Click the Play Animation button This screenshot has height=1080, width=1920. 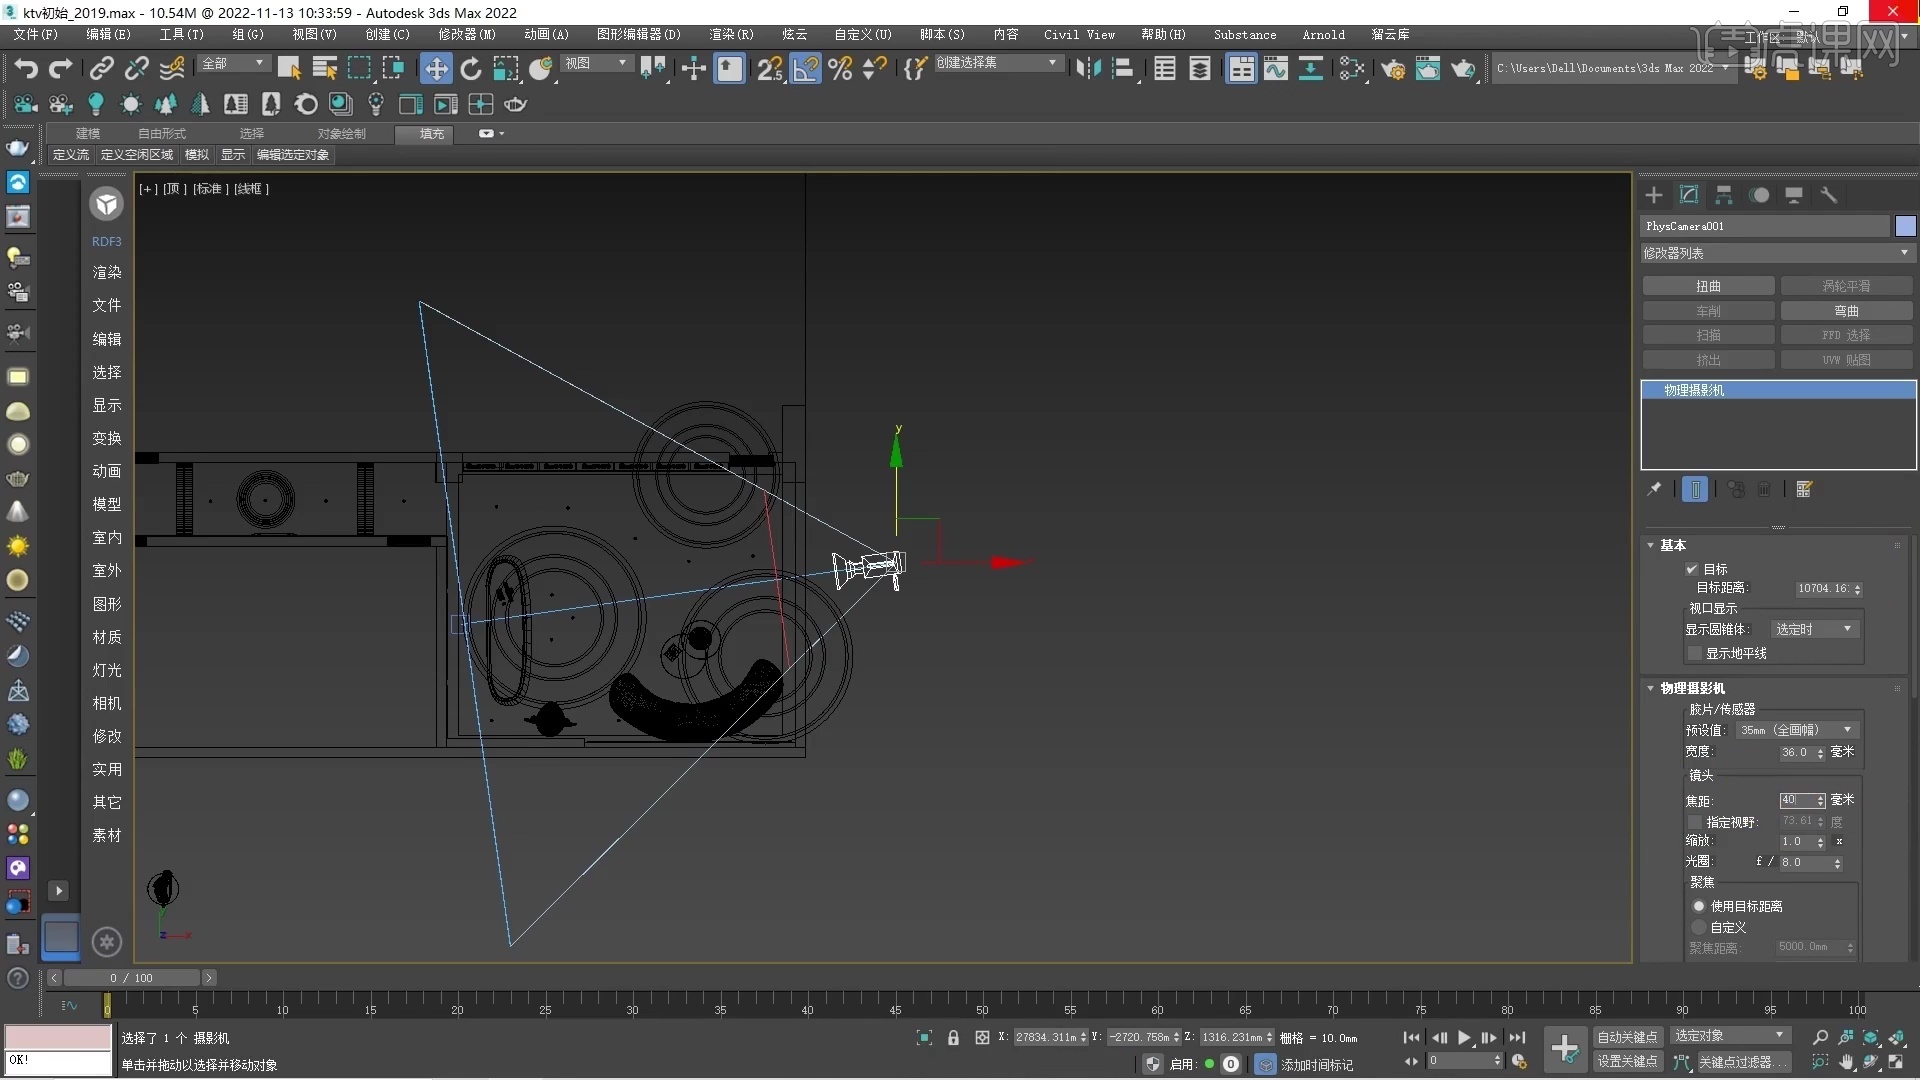click(1464, 1037)
